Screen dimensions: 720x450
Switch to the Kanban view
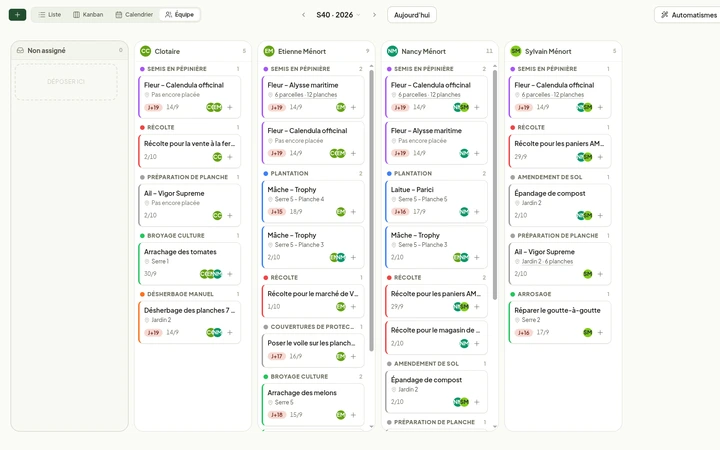click(88, 15)
